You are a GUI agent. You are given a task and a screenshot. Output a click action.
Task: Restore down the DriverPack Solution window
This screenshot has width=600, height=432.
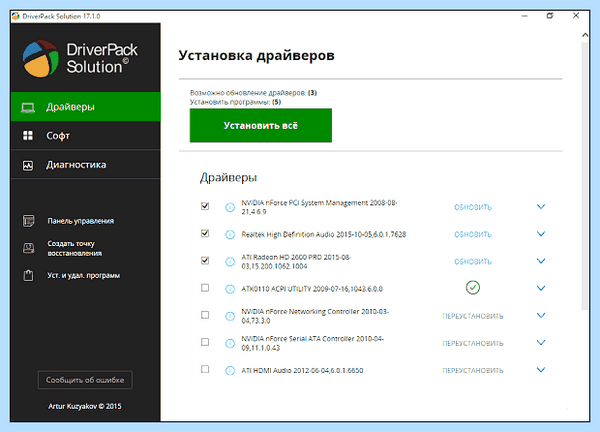point(550,16)
